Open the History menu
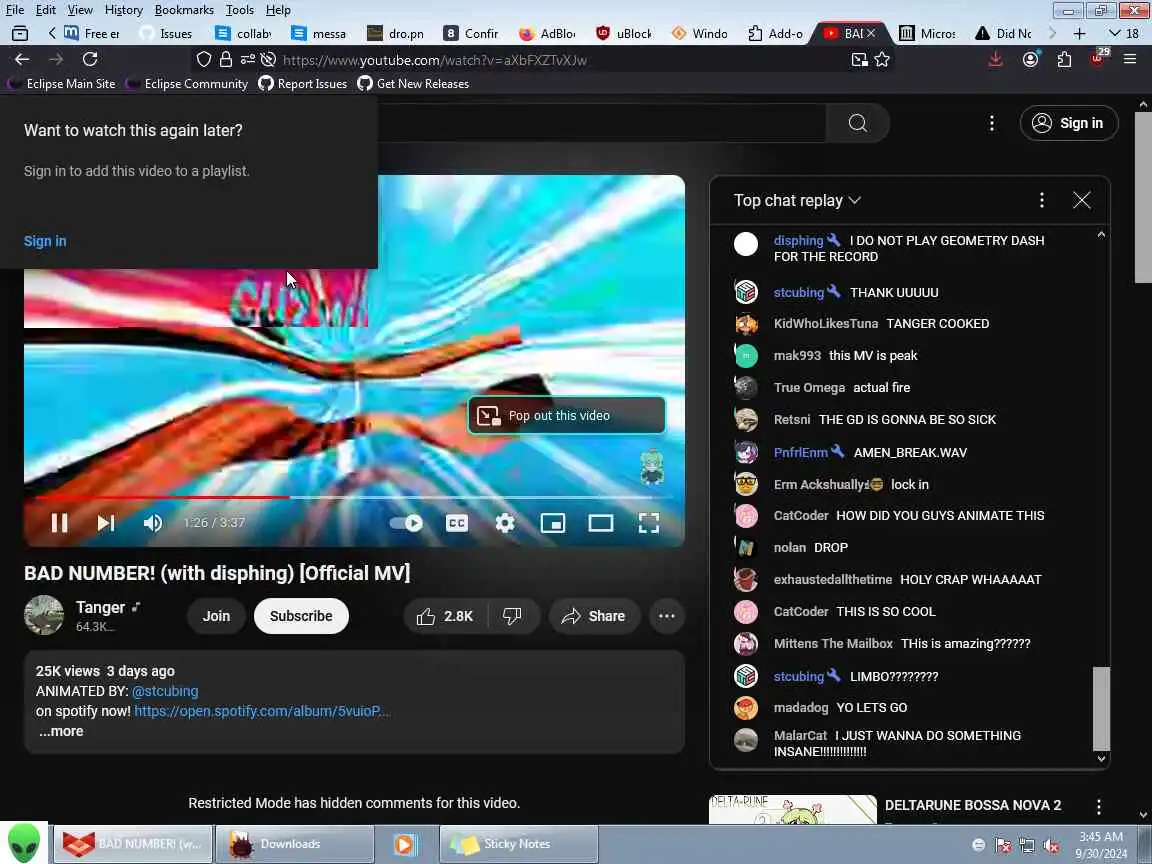This screenshot has width=1152, height=864. (123, 10)
